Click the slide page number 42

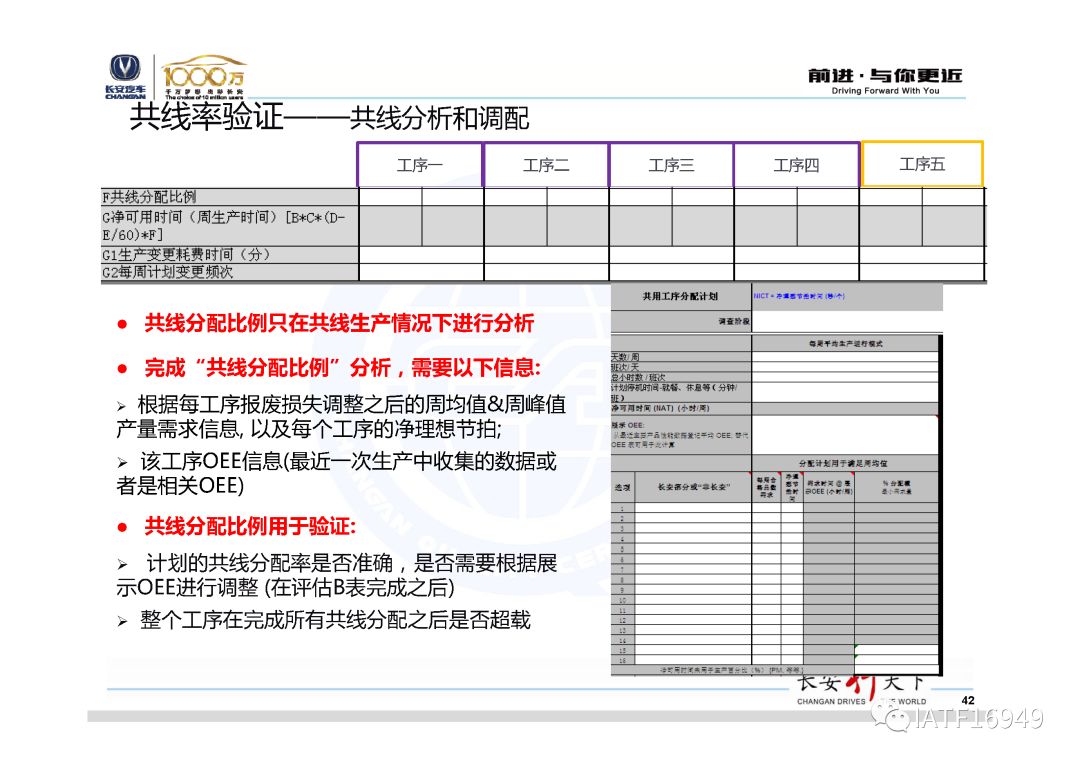[968, 701]
